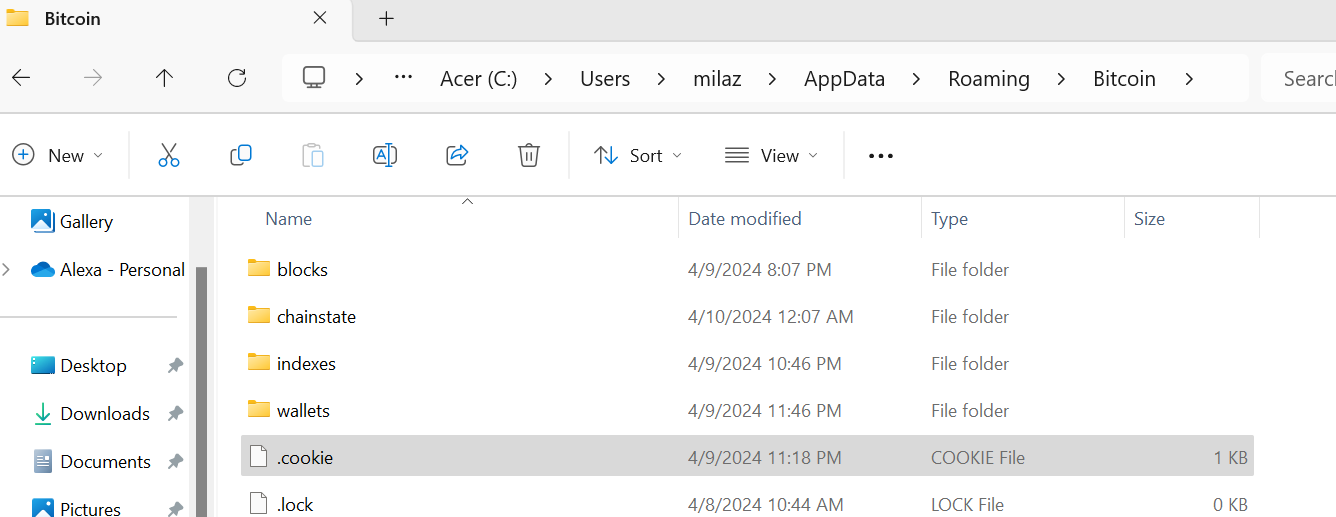Viewport: 1336px width, 517px height.
Task: Navigate to Acer (C:) in breadcrumb
Action: 478,79
